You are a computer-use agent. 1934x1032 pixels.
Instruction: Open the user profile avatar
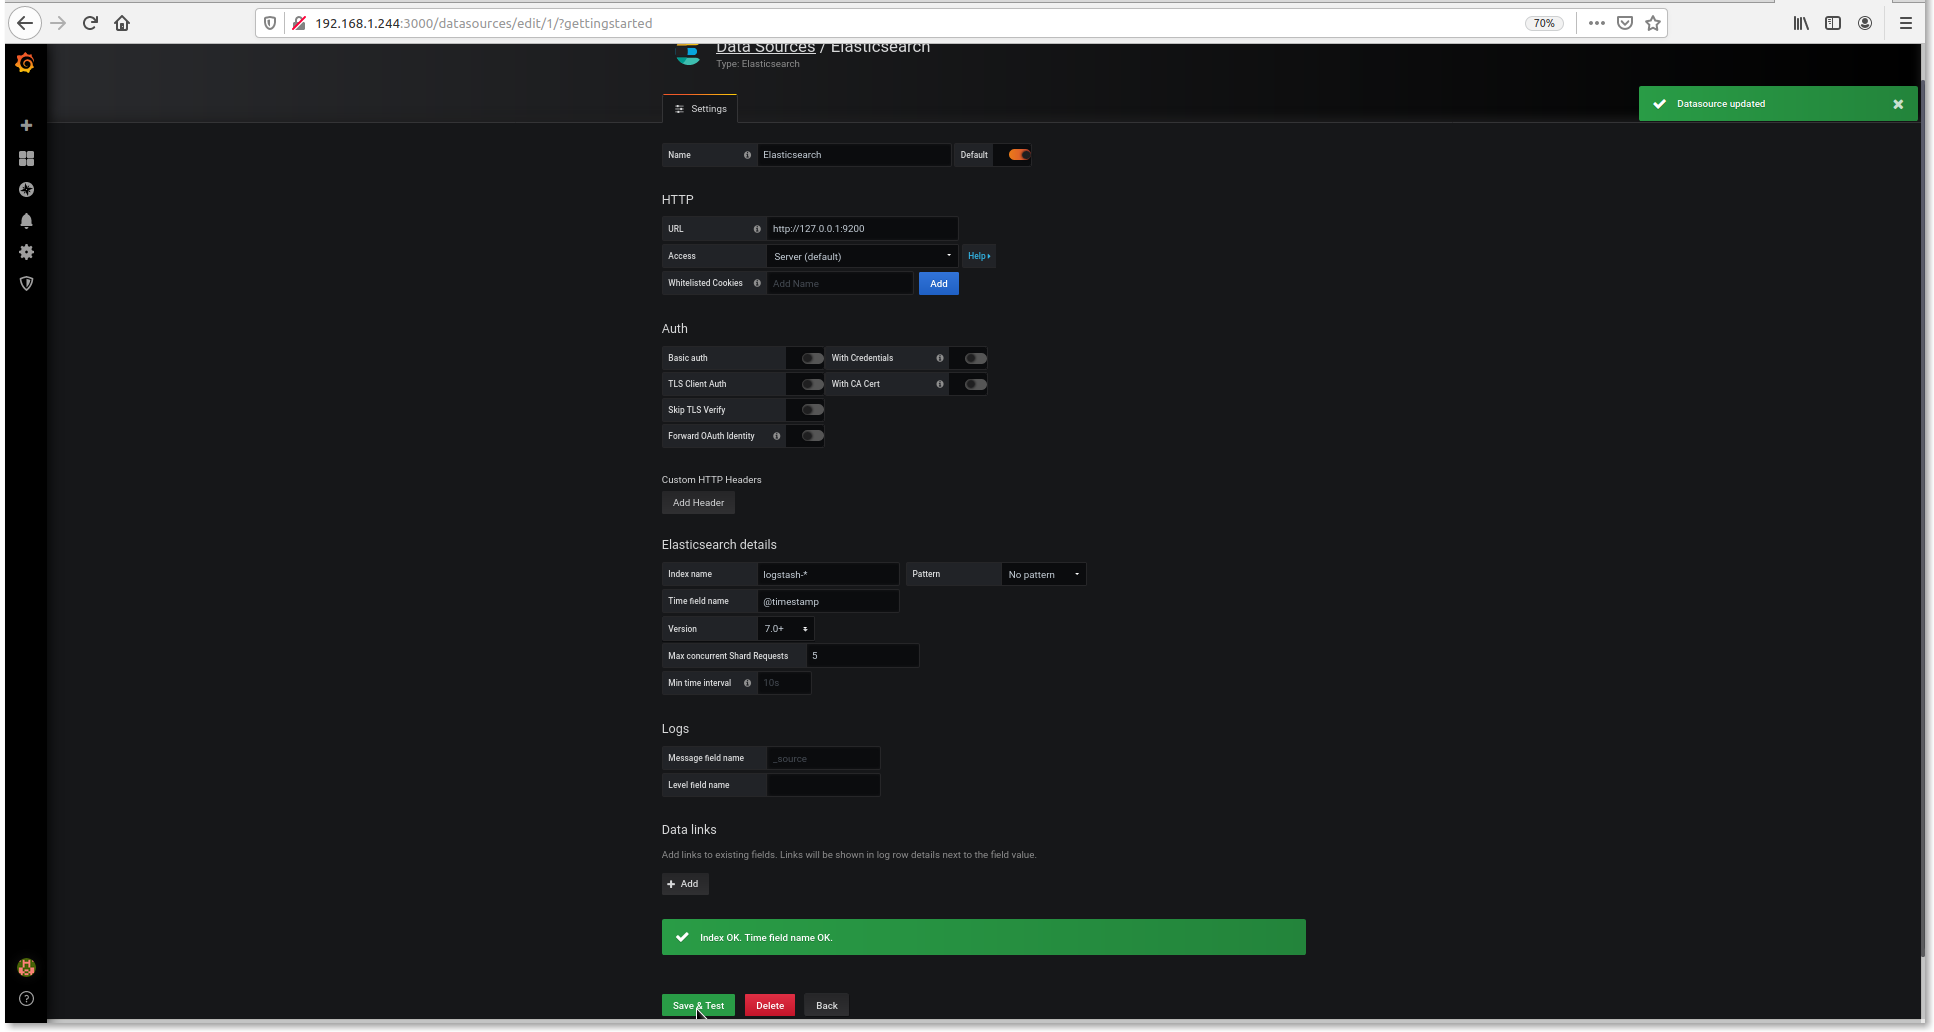[x=26, y=967]
